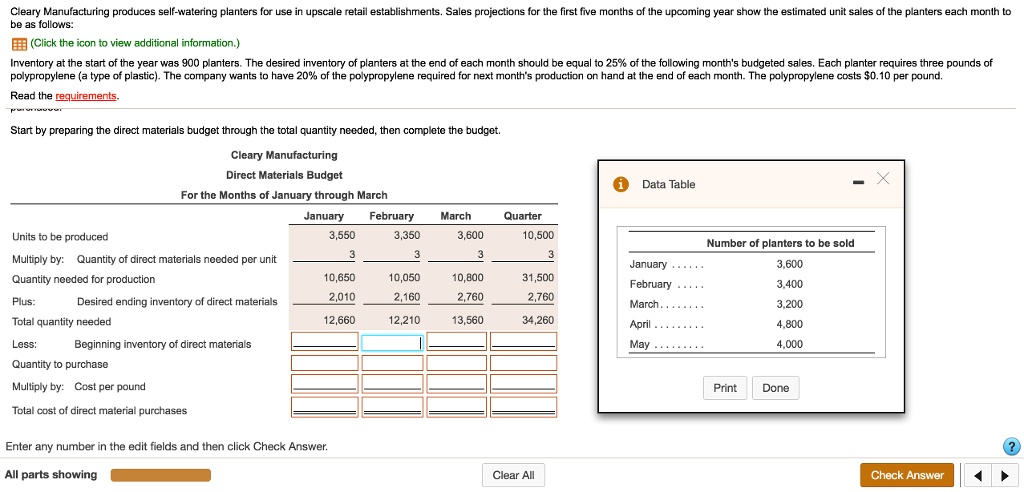Click the Print button
Viewport: 1024px width, 492px height.
[725, 388]
